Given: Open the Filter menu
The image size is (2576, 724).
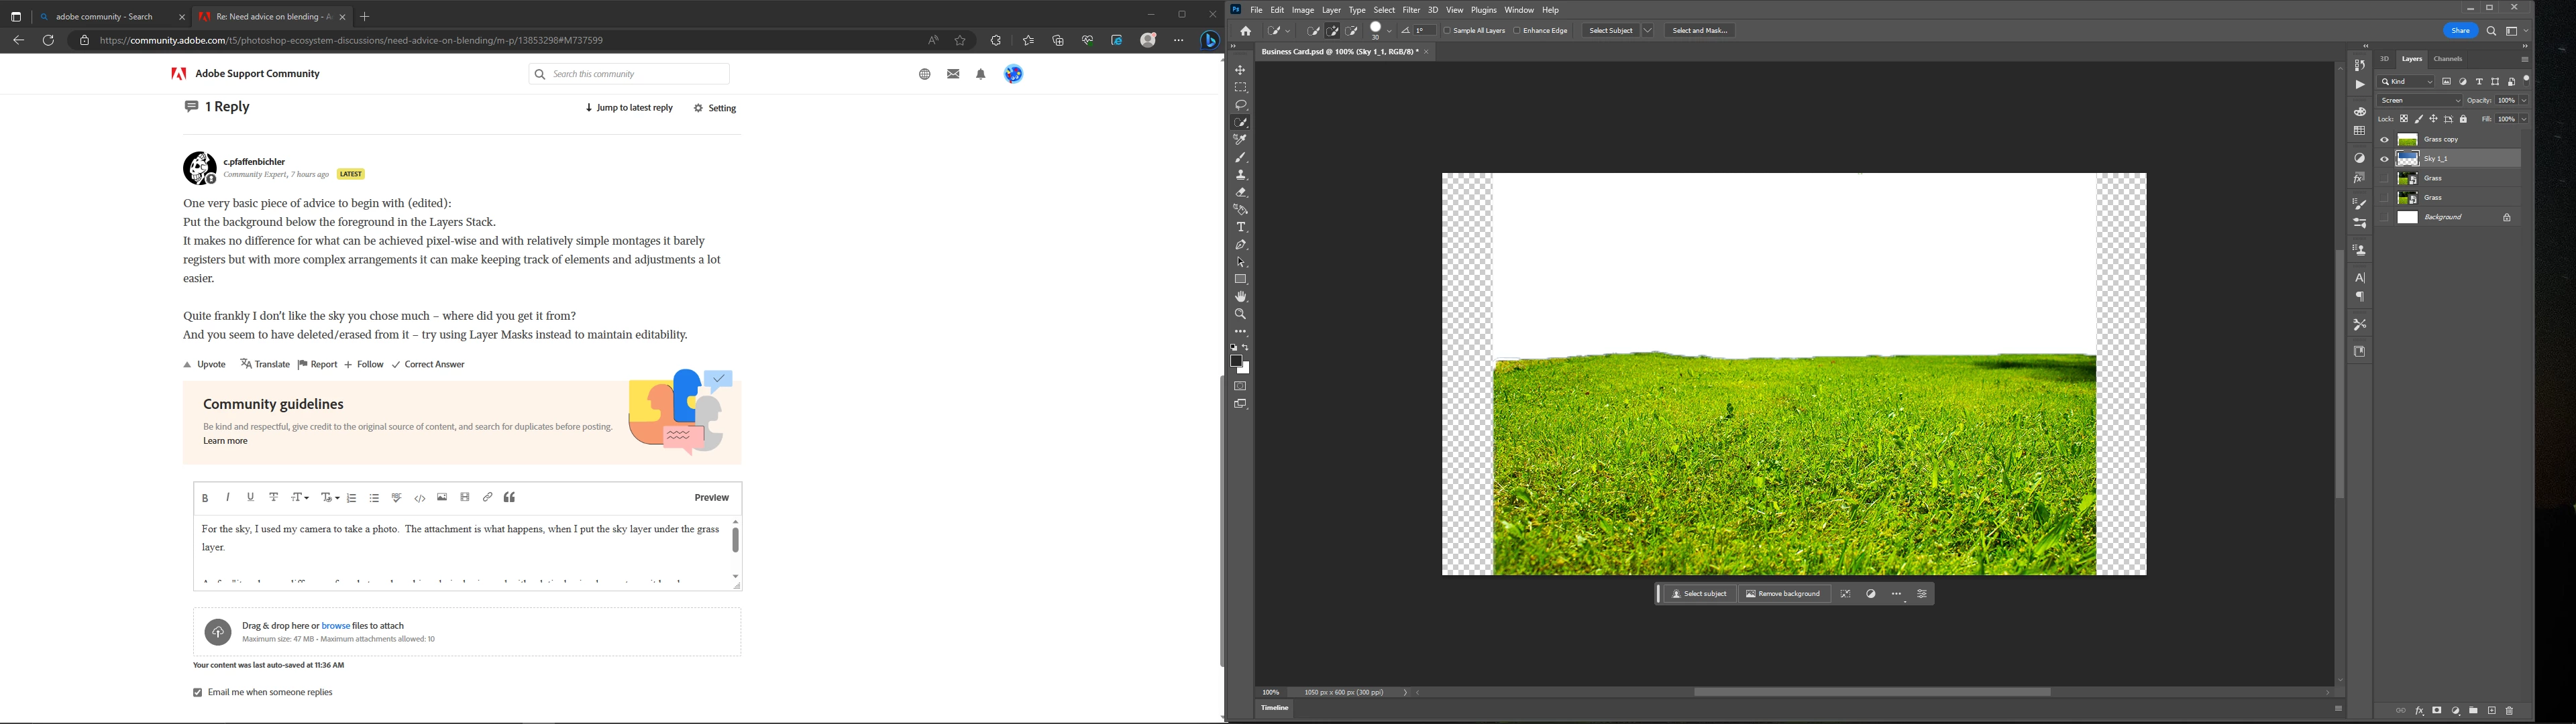Looking at the screenshot, I should tap(1411, 10).
